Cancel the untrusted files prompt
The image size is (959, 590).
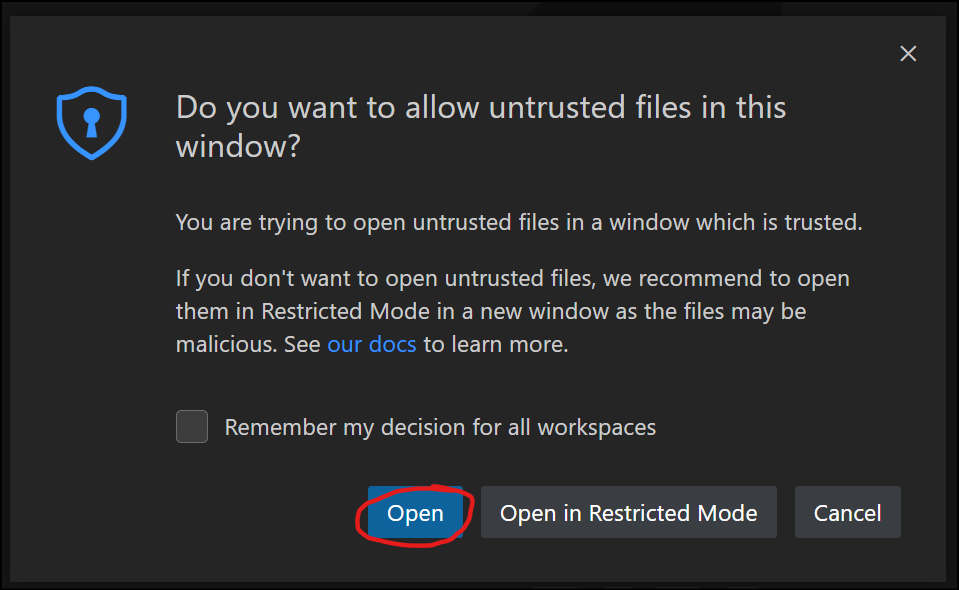847,512
